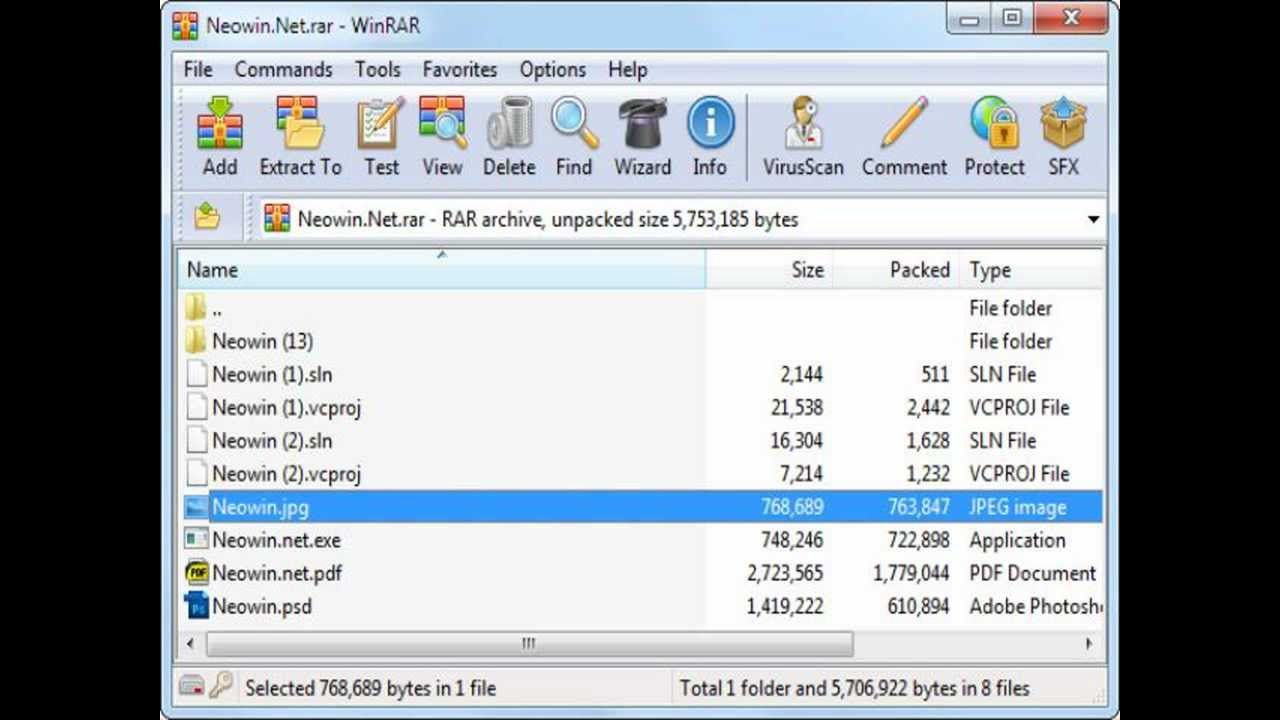This screenshot has width=1280, height=720.
Task: Go up one folder level icon
Action: [x=207, y=217]
